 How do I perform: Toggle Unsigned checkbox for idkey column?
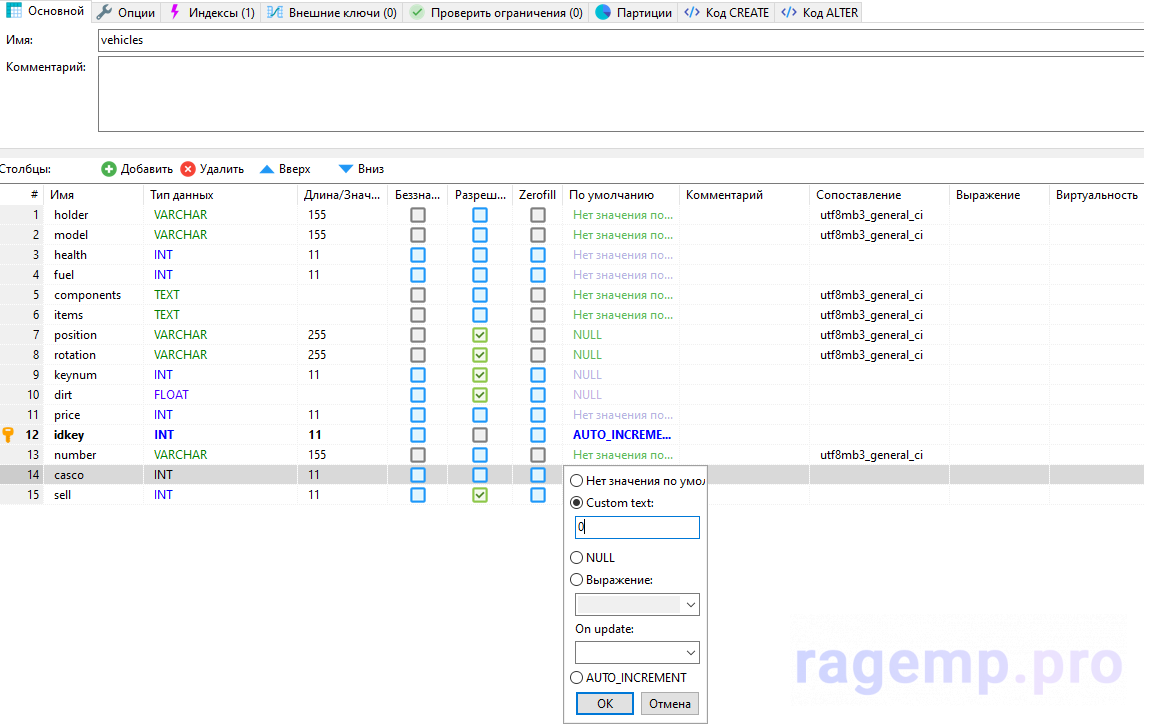point(418,435)
